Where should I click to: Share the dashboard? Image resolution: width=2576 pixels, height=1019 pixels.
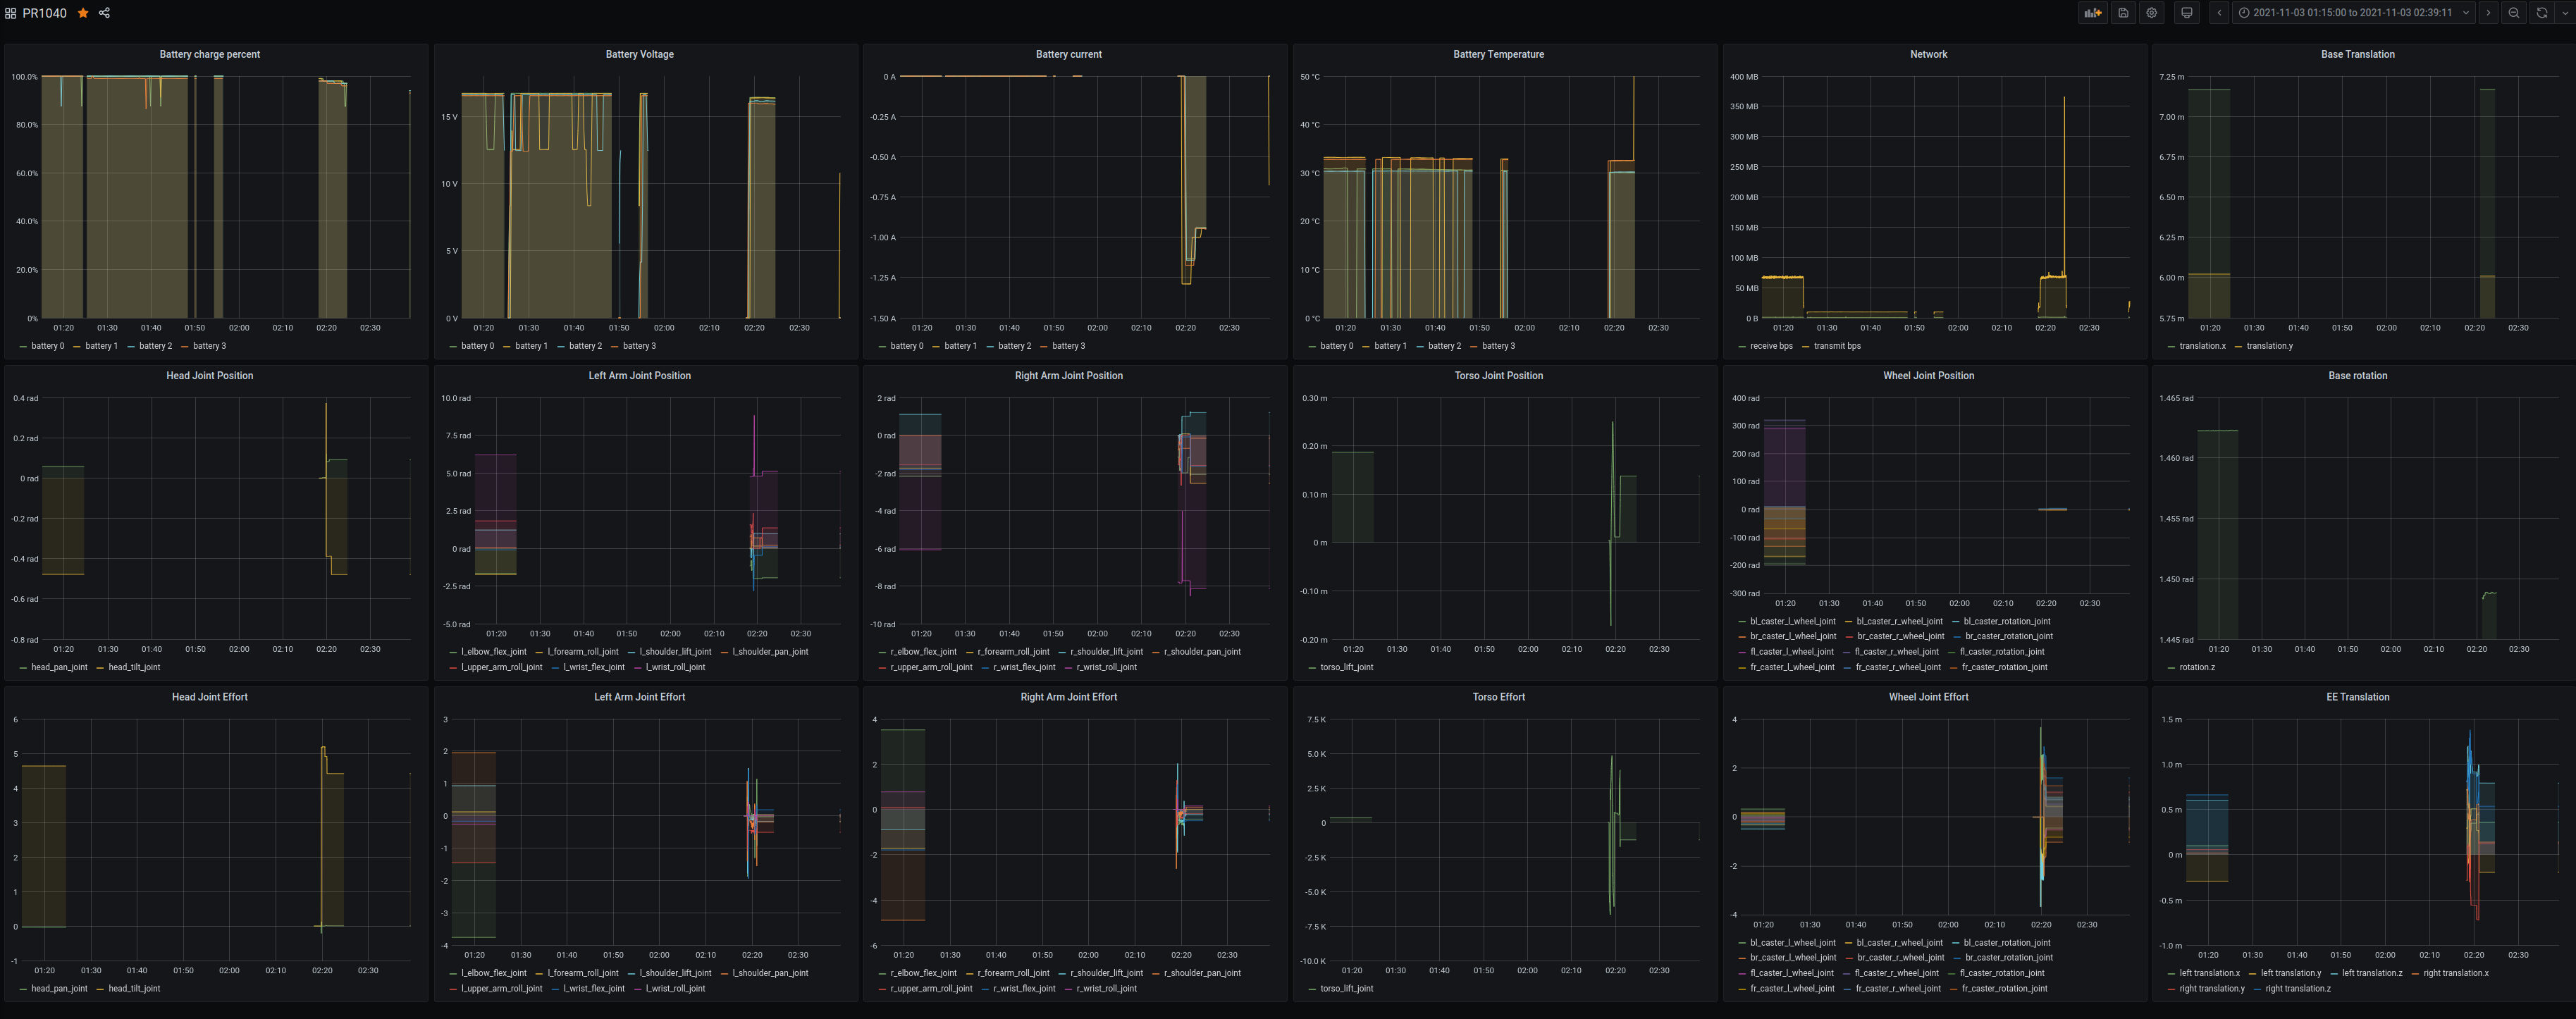coord(104,13)
